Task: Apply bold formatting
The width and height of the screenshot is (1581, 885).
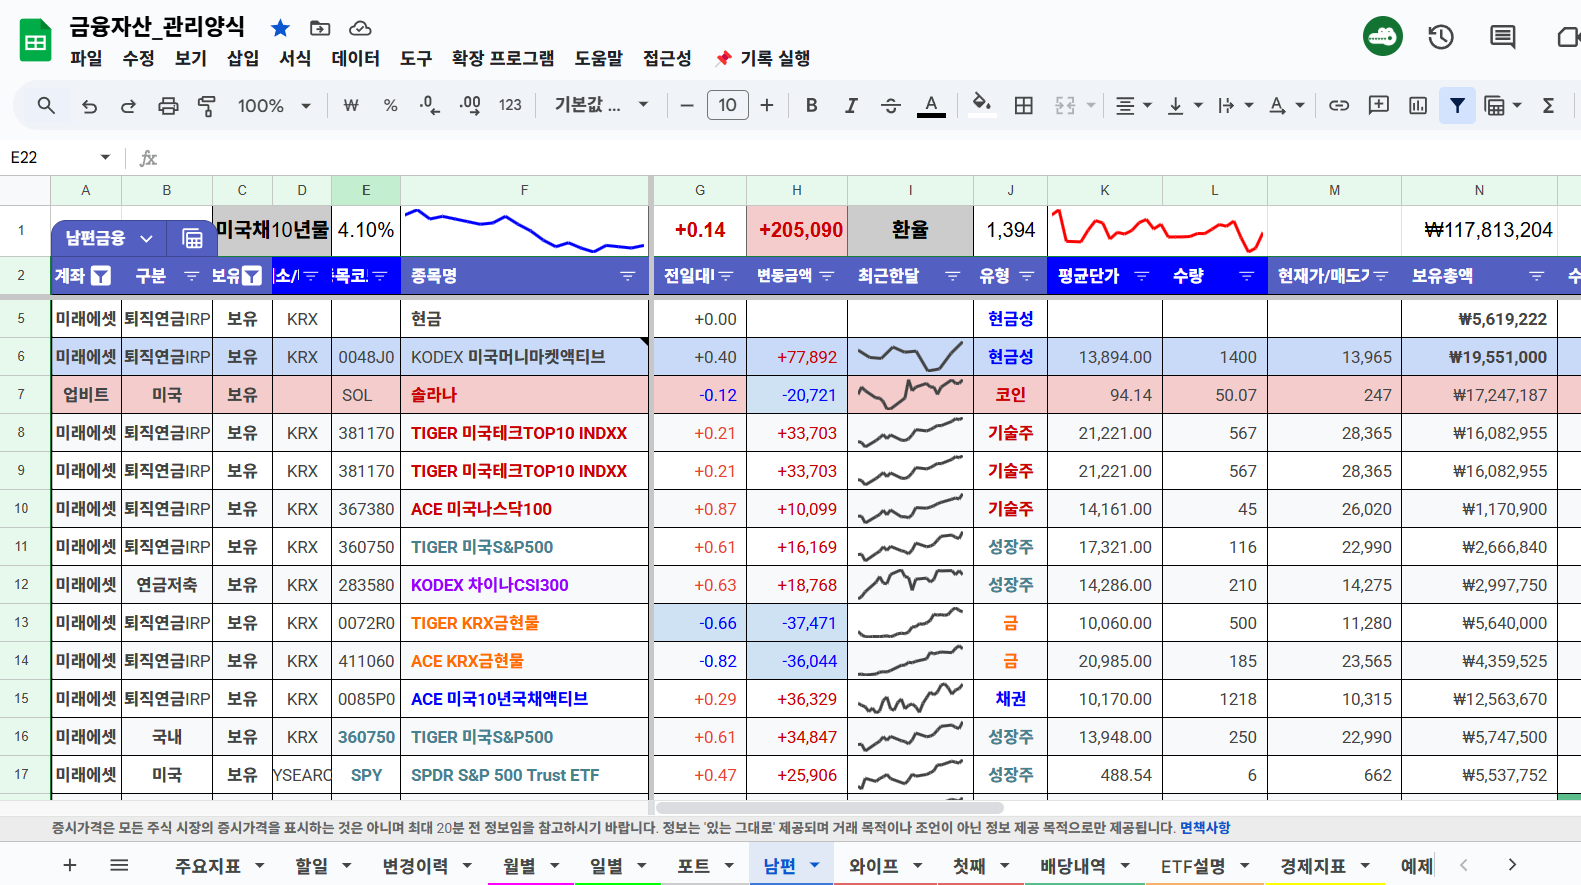Action: 811,105
